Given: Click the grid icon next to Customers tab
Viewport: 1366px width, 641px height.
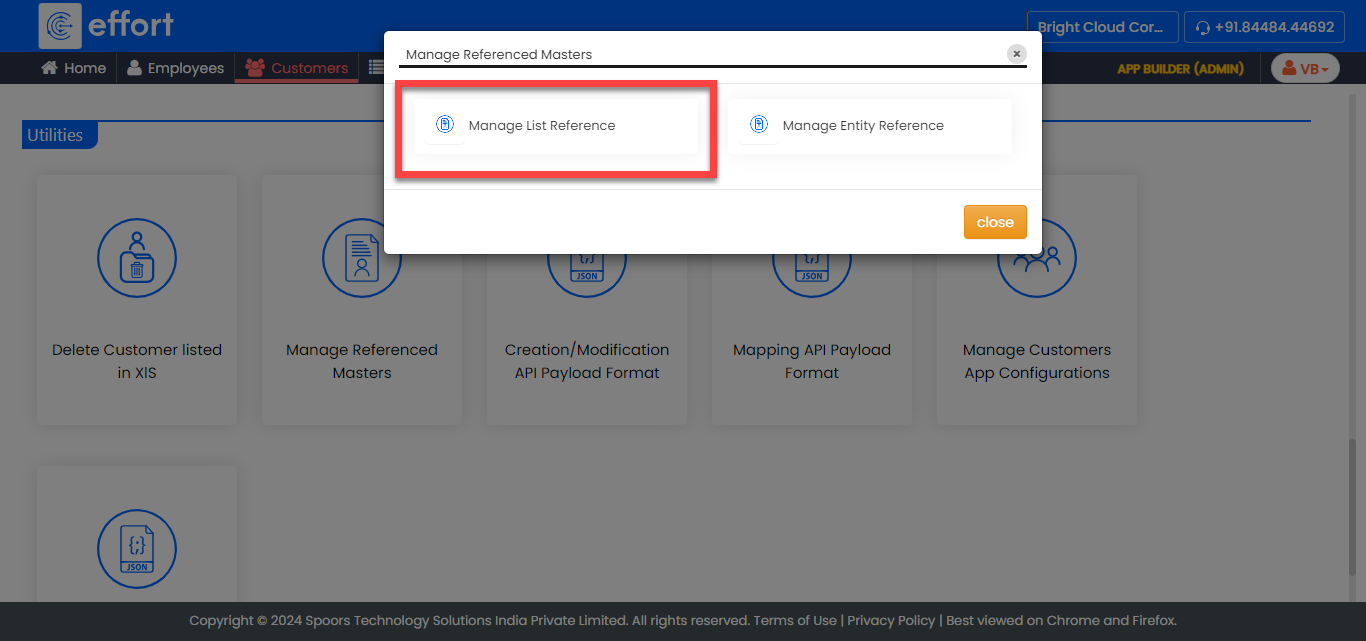Looking at the screenshot, I should [x=376, y=68].
